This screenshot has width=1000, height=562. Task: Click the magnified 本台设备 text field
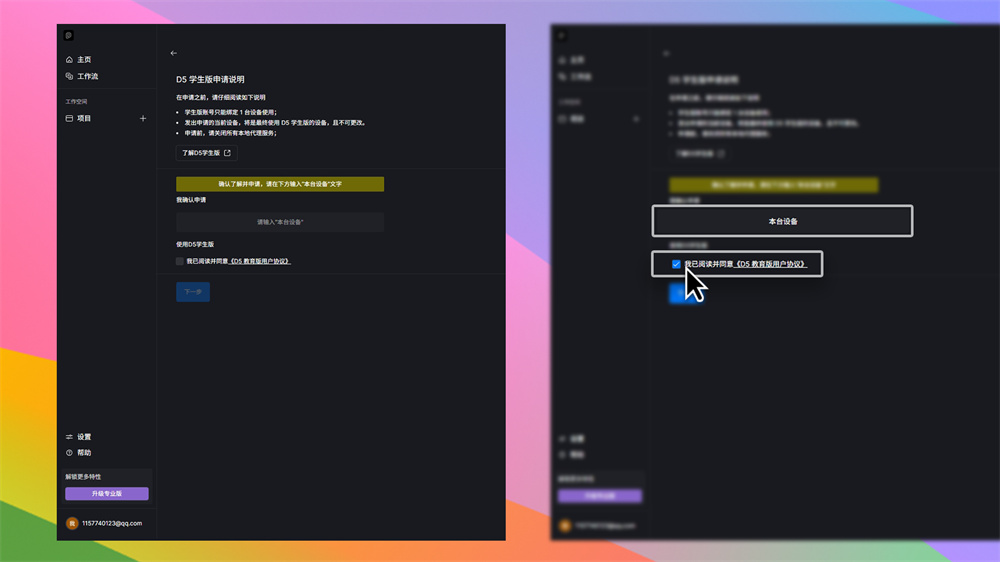click(x=782, y=221)
